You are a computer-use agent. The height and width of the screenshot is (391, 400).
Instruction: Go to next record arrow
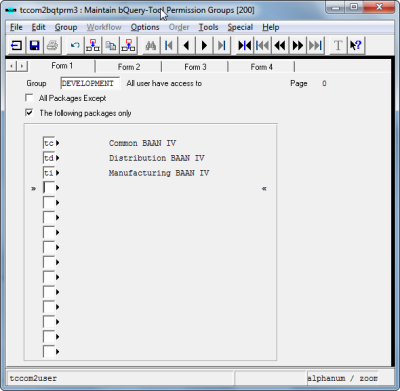[204, 45]
